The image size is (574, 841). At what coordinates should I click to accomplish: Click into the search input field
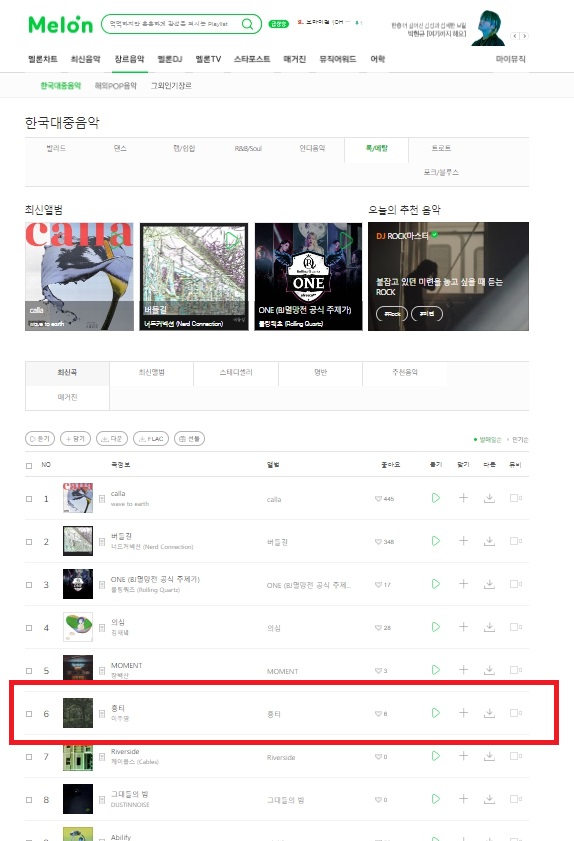tap(171, 24)
